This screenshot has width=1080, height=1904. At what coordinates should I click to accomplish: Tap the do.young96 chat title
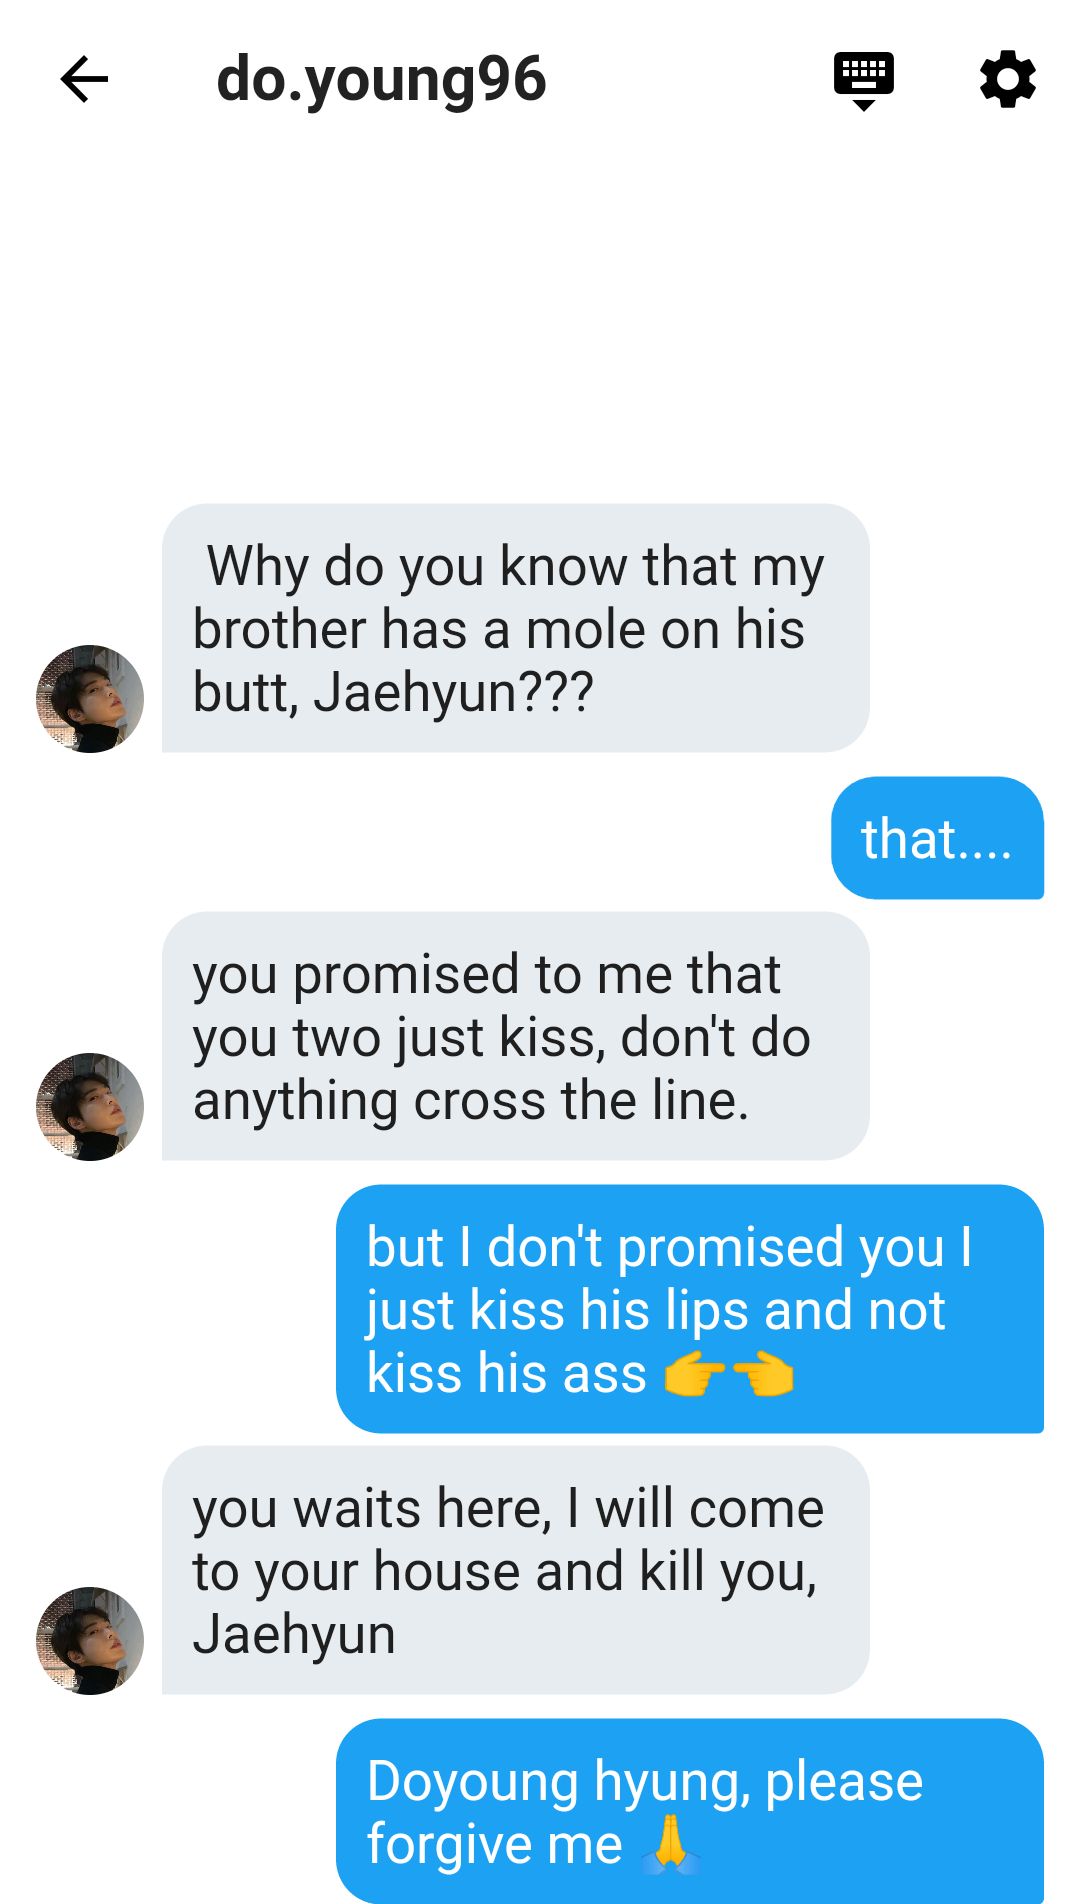[381, 80]
